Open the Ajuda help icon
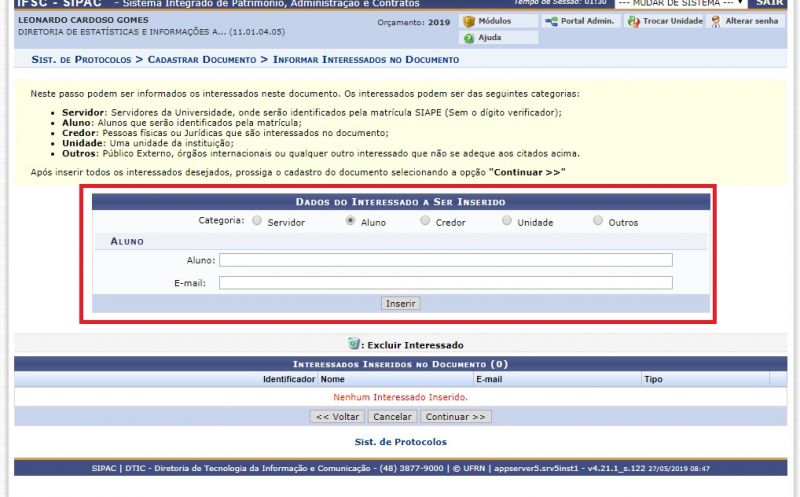The width and height of the screenshot is (800, 497). 469,38
